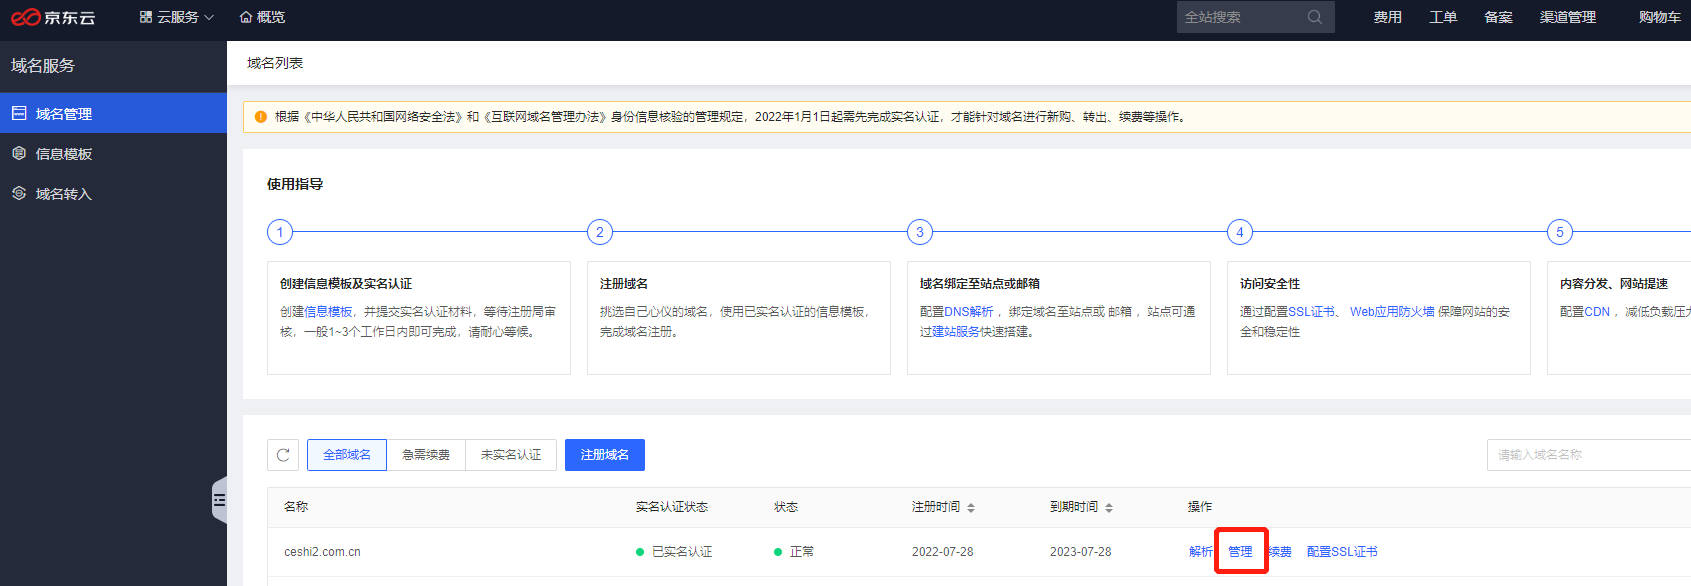Select 域名管理 in the sidebar
The width and height of the screenshot is (1691, 586).
(x=113, y=113)
